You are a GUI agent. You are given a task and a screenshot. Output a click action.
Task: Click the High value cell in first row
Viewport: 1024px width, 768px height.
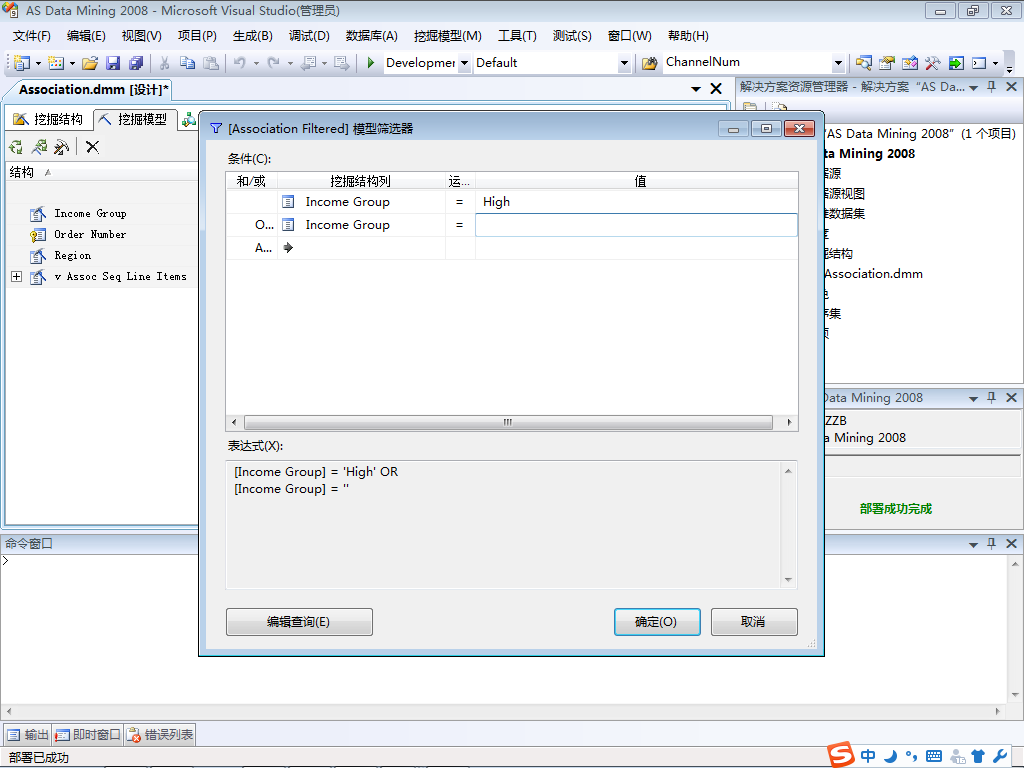[x=636, y=202]
